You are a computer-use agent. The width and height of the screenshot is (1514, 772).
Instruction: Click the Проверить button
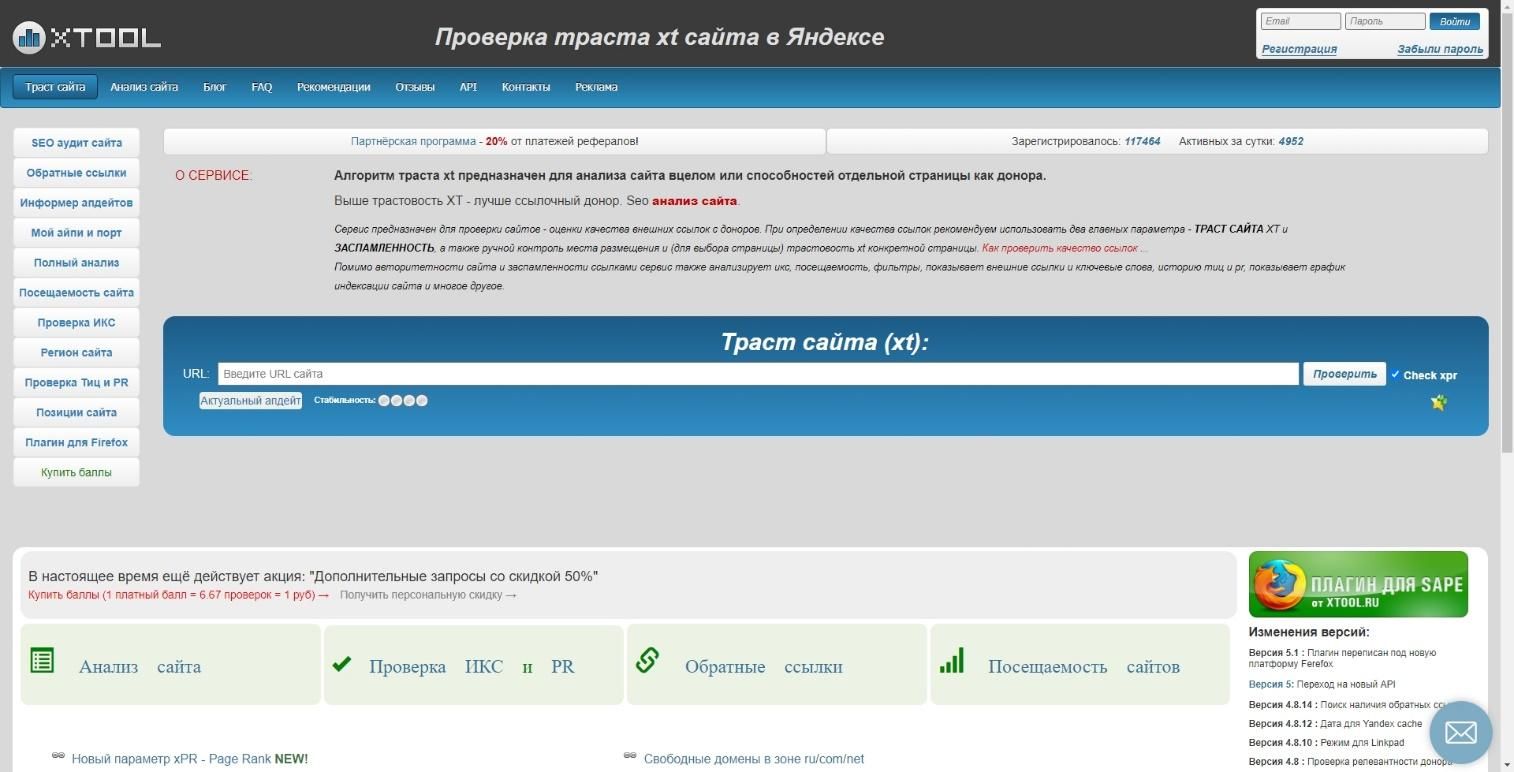[1344, 374]
